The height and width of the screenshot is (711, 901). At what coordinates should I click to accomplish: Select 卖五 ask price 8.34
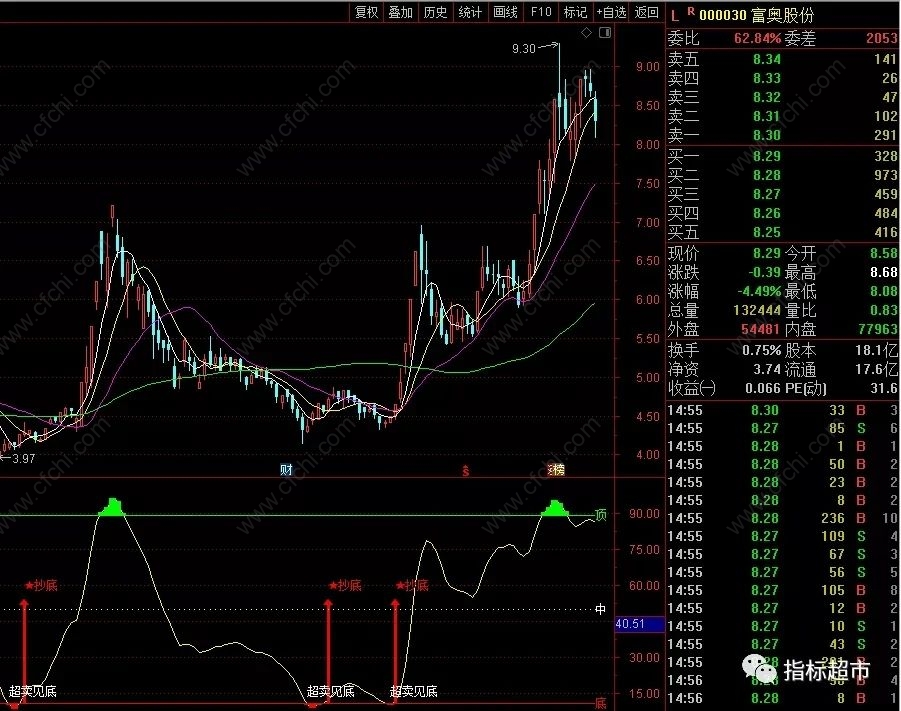(x=767, y=59)
